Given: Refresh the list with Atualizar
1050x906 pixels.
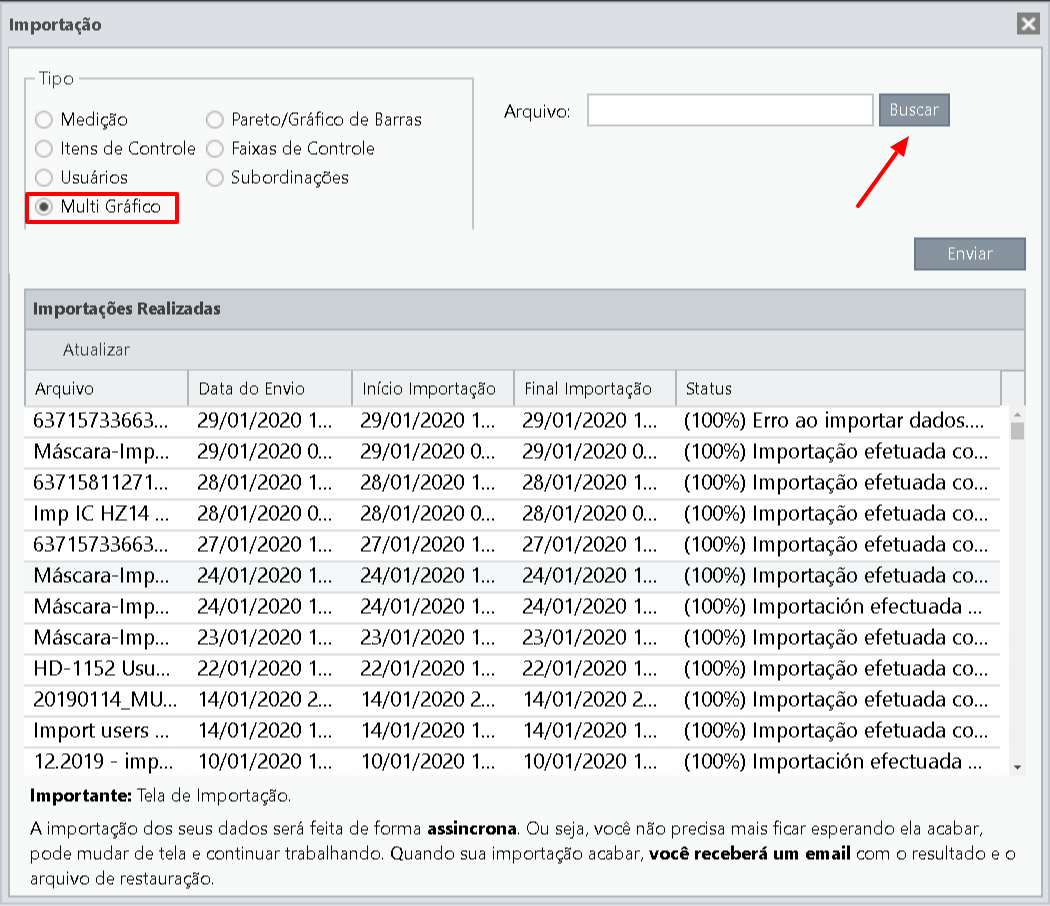Looking at the screenshot, I should 96,350.
